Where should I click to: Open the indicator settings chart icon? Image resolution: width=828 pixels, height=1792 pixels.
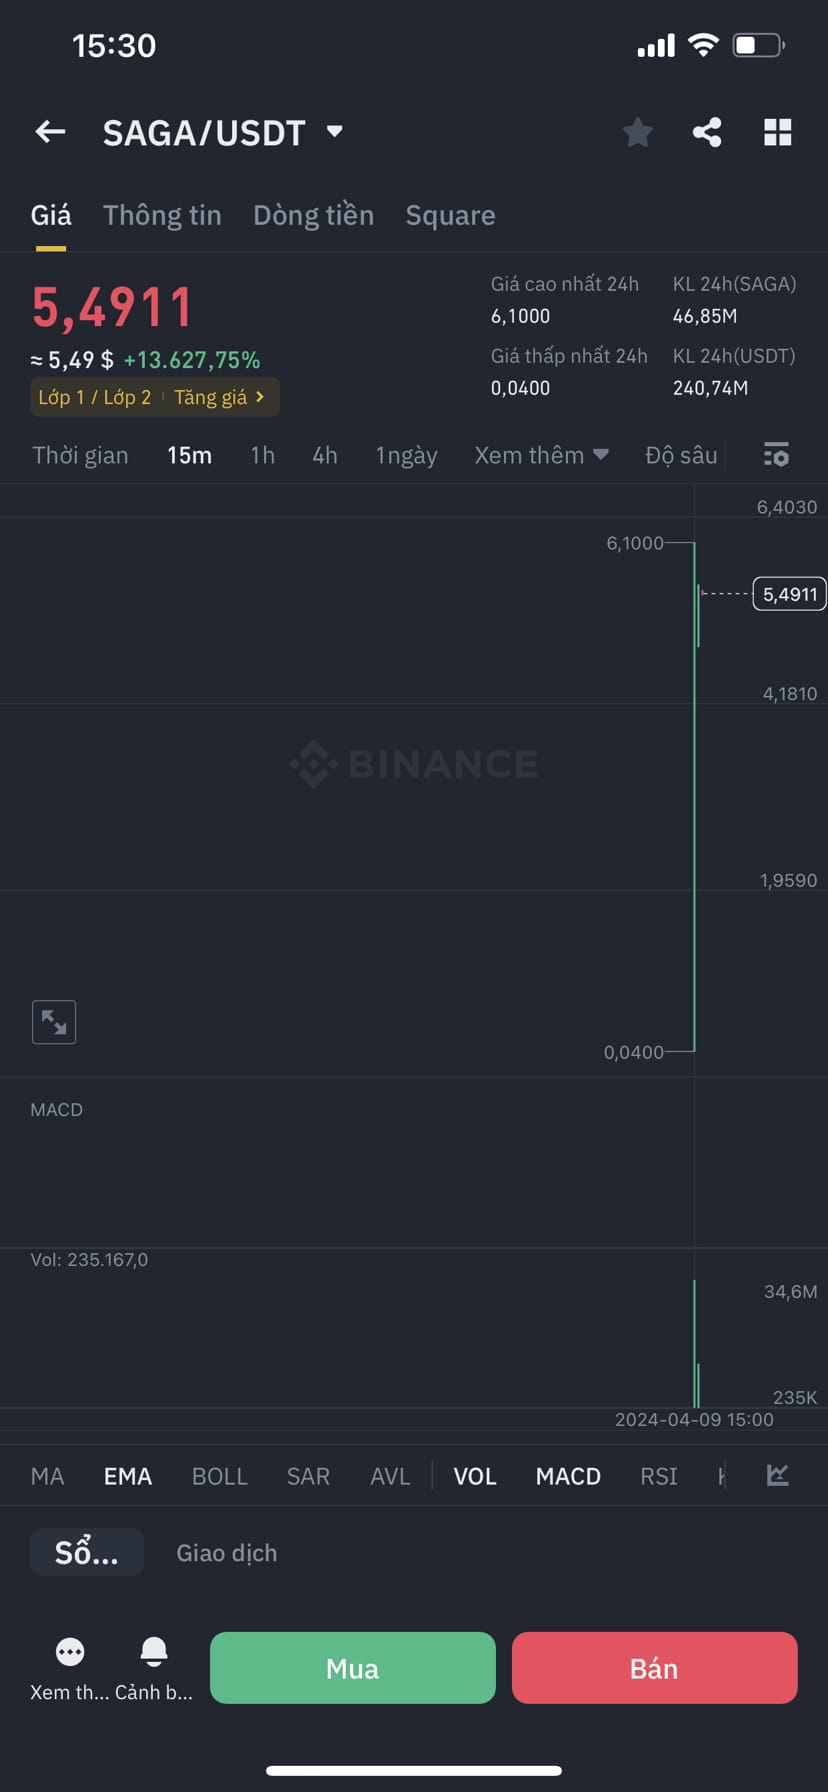coord(778,1475)
